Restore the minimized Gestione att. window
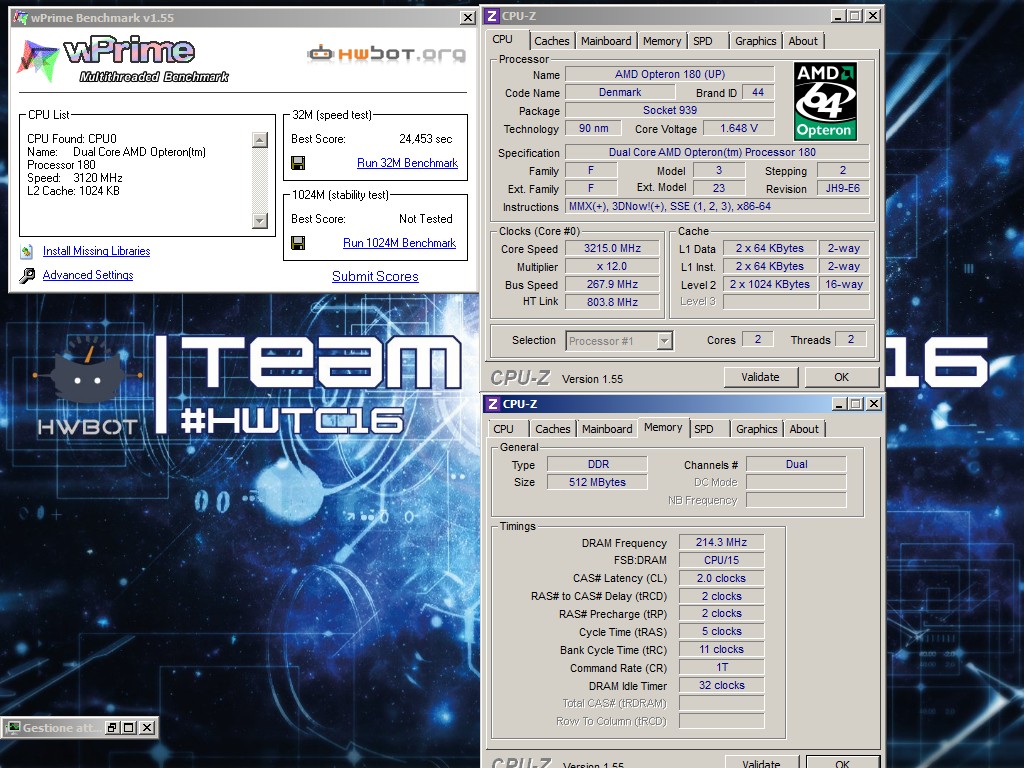This screenshot has height=768, width=1024. (112, 728)
